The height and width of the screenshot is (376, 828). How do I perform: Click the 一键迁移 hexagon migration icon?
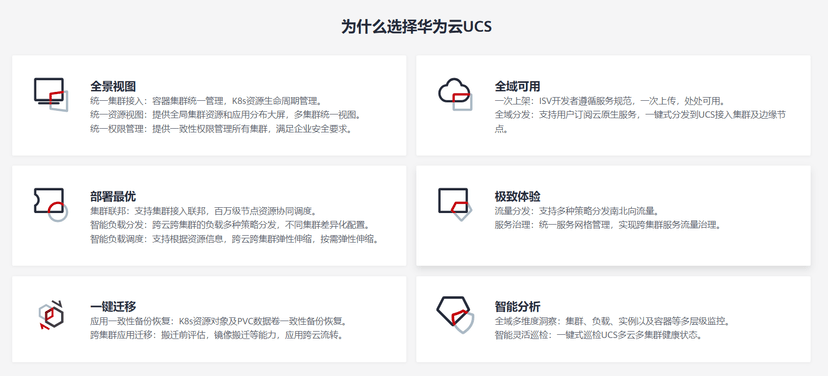point(51,315)
